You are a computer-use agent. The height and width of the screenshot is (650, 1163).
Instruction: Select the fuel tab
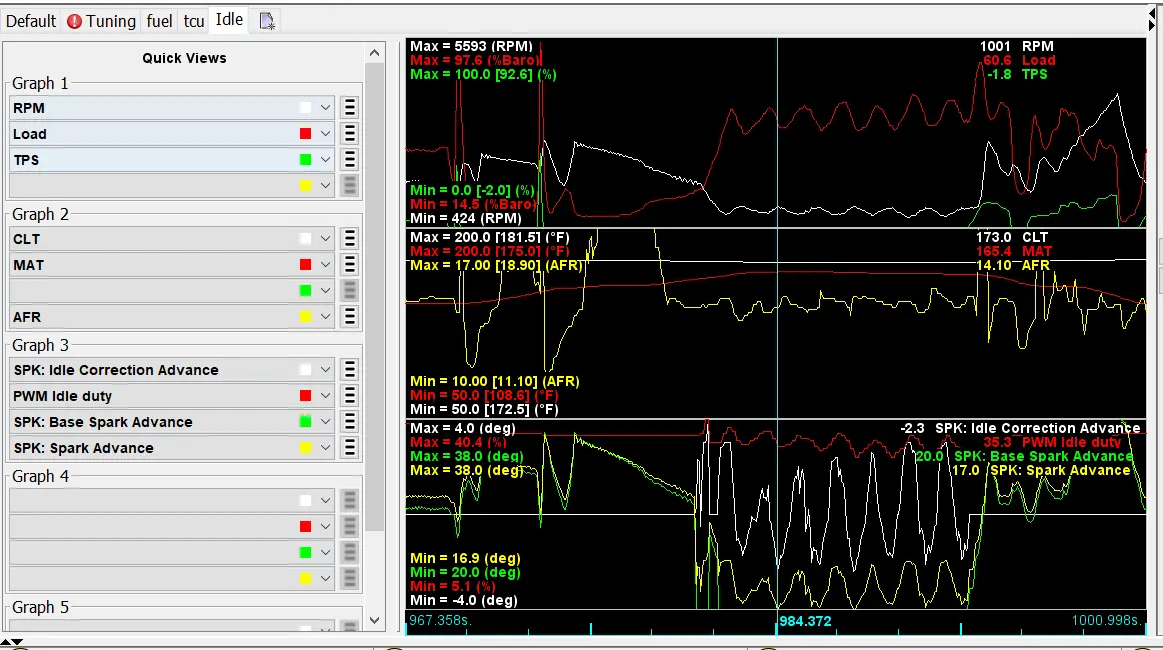click(x=159, y=21)
